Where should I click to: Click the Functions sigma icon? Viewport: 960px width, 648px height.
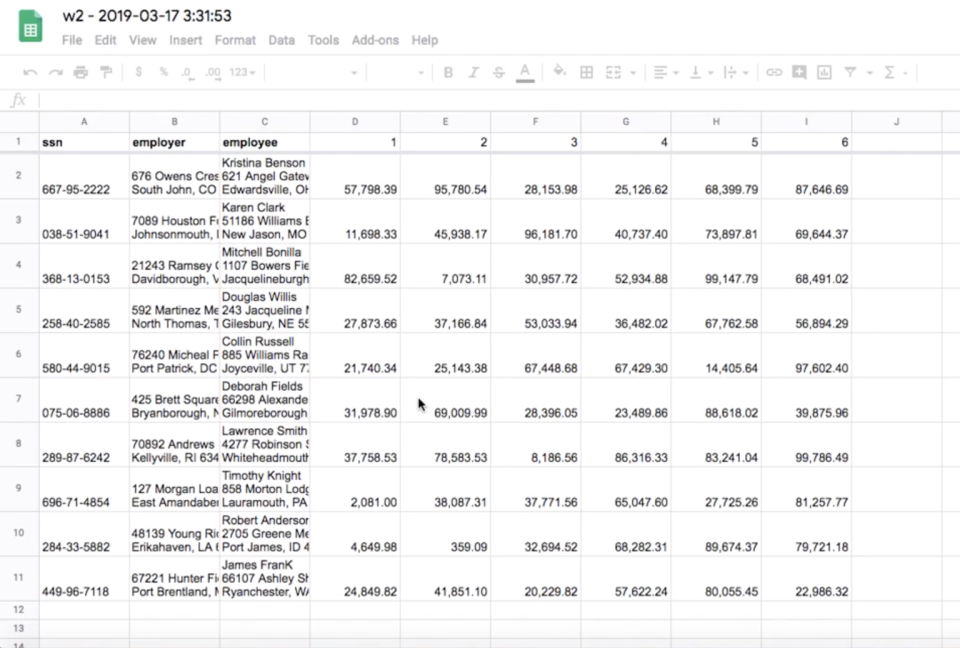tap(890, 72)
